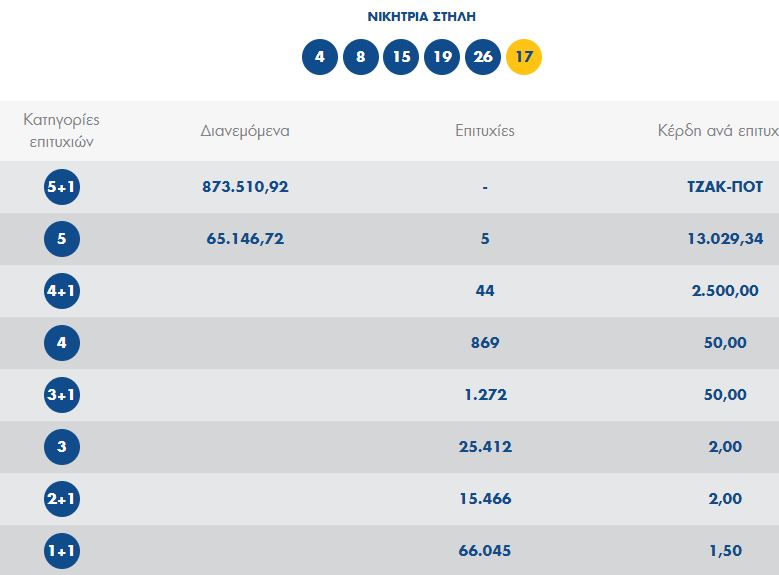Click the yellow Joker number 17 ball
779x575 pixels.
(x=524, y=56)
